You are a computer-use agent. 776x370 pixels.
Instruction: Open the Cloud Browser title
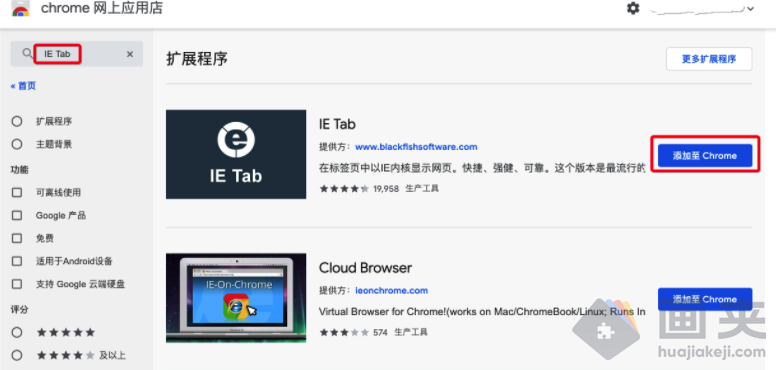pos(365,268)
